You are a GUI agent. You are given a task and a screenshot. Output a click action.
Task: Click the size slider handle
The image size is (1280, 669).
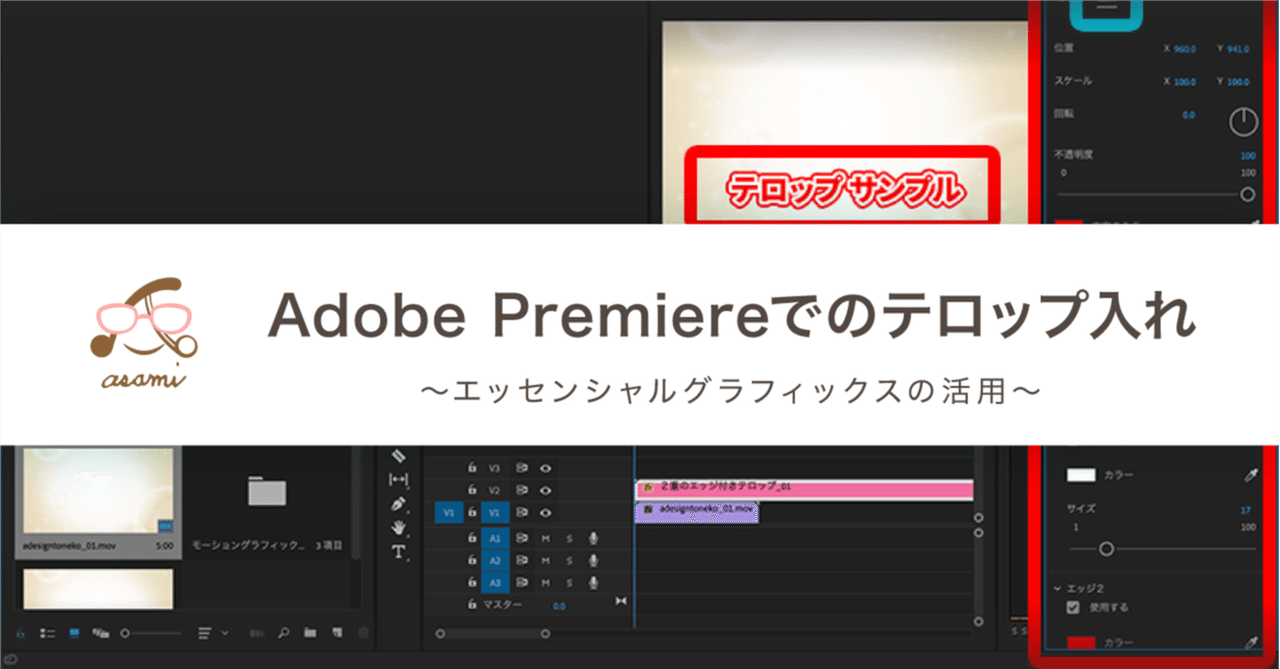(x=1106, y=548)
